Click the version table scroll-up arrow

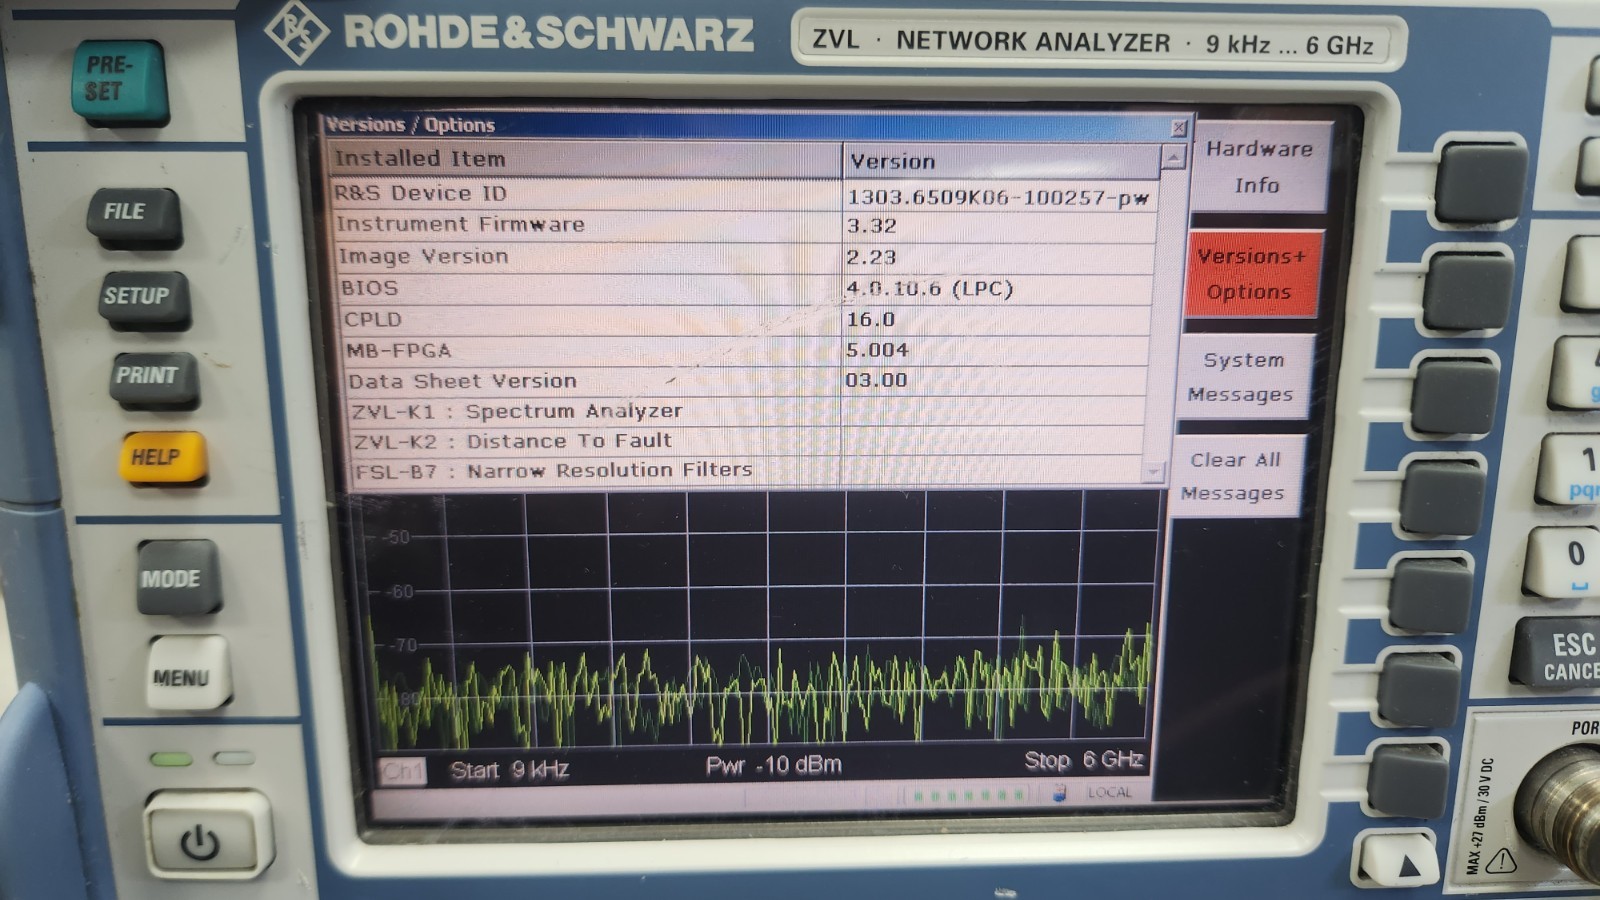pos(1173,157)
